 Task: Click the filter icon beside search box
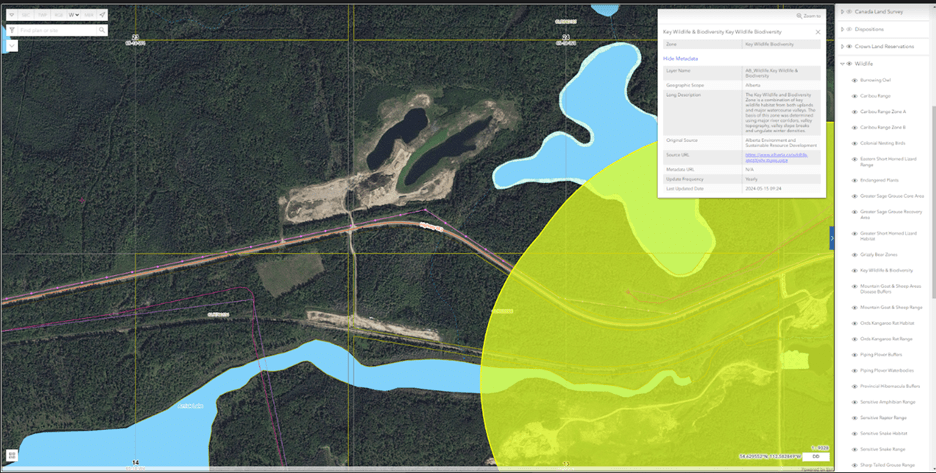[x=12, y=31]
